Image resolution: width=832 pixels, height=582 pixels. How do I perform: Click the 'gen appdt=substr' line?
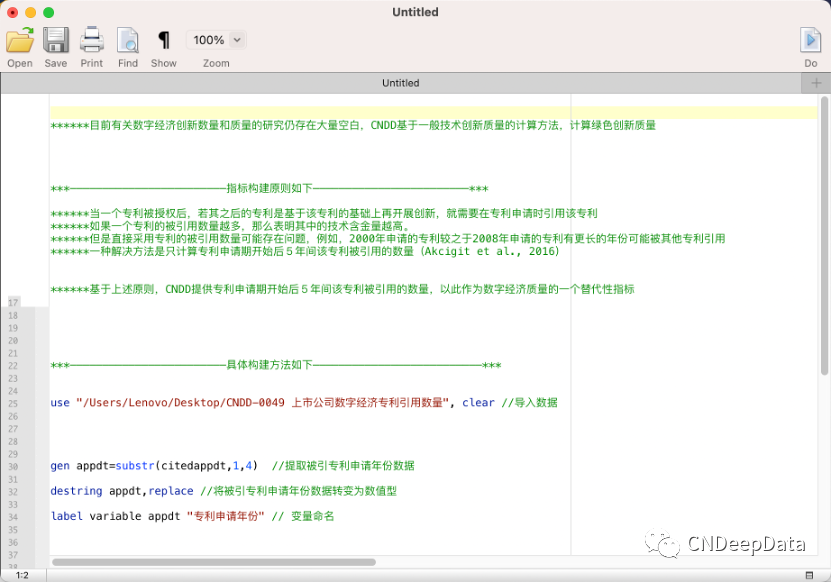pos(232,466)
